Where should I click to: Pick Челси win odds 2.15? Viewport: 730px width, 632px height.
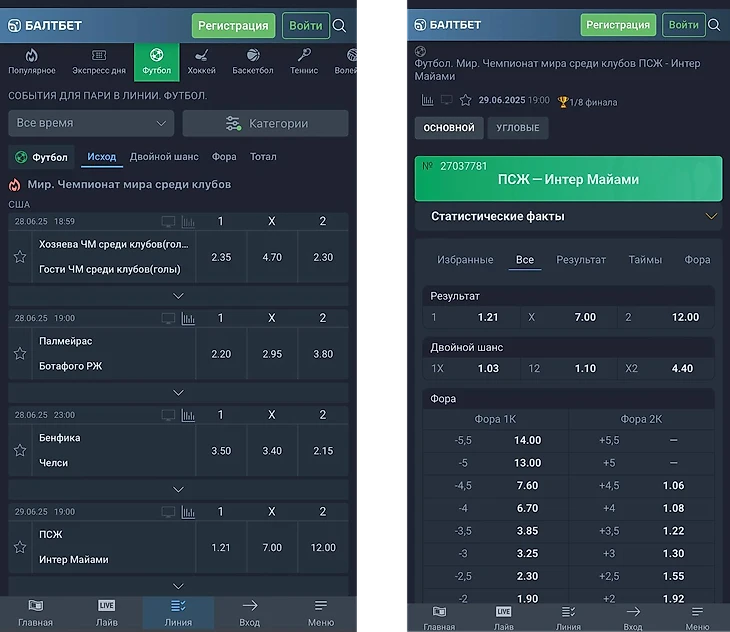(x=323, y=451)
